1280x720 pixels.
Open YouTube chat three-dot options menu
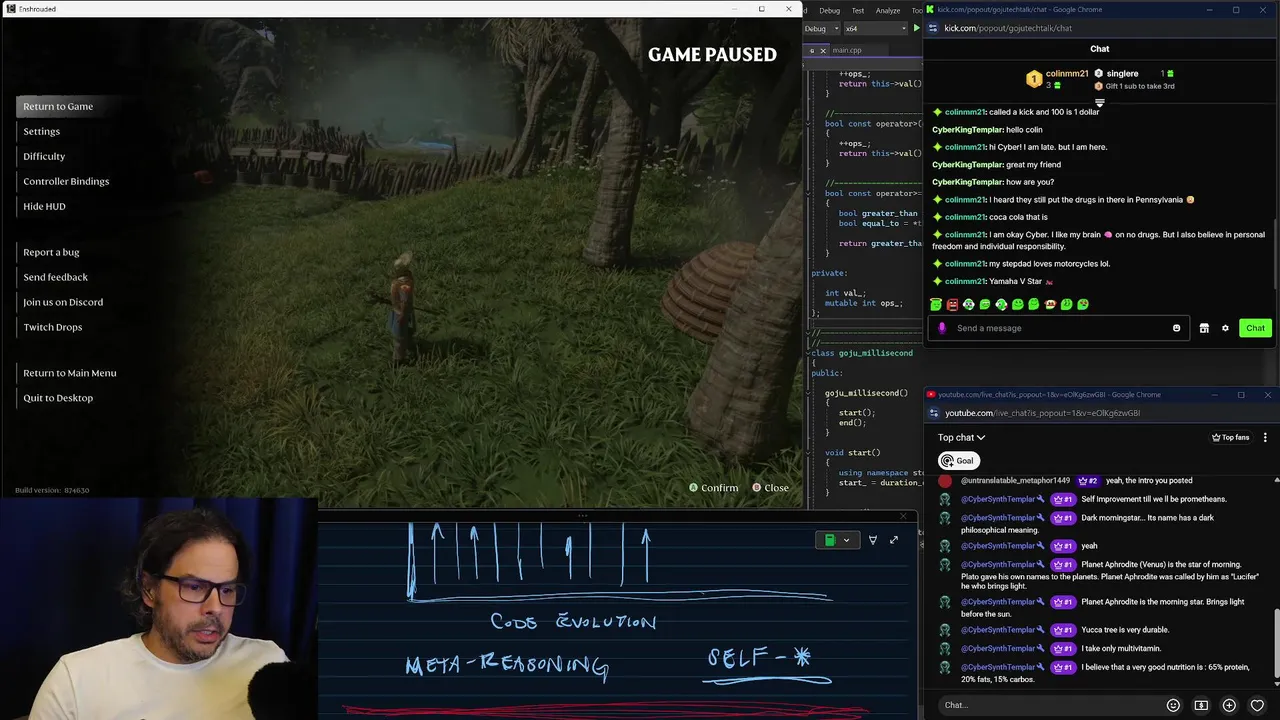click(1265, 437)
